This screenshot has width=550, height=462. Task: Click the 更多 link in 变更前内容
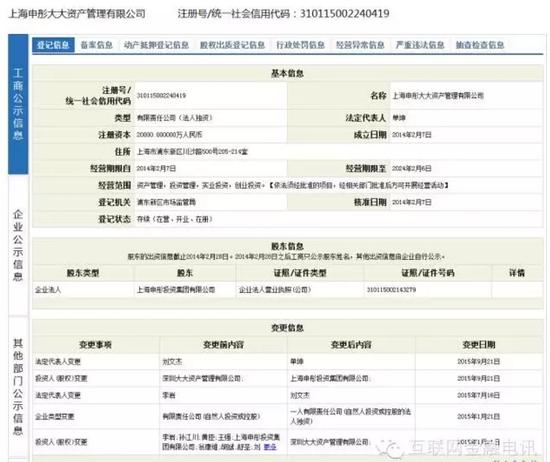point(270,447)
